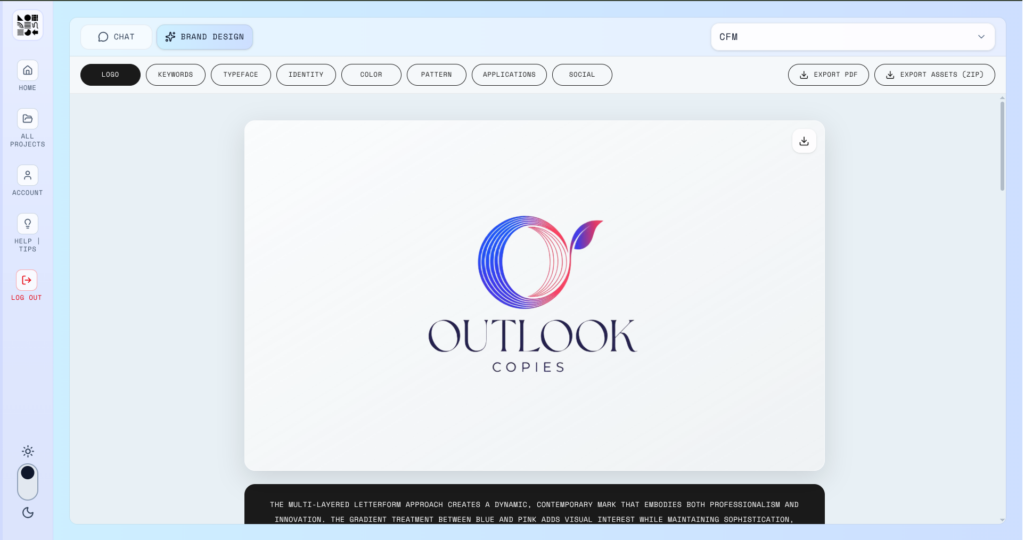Switch to the Brand Design tab
The width and height of the screenshot is (1024, 540).
pos(204,37)
